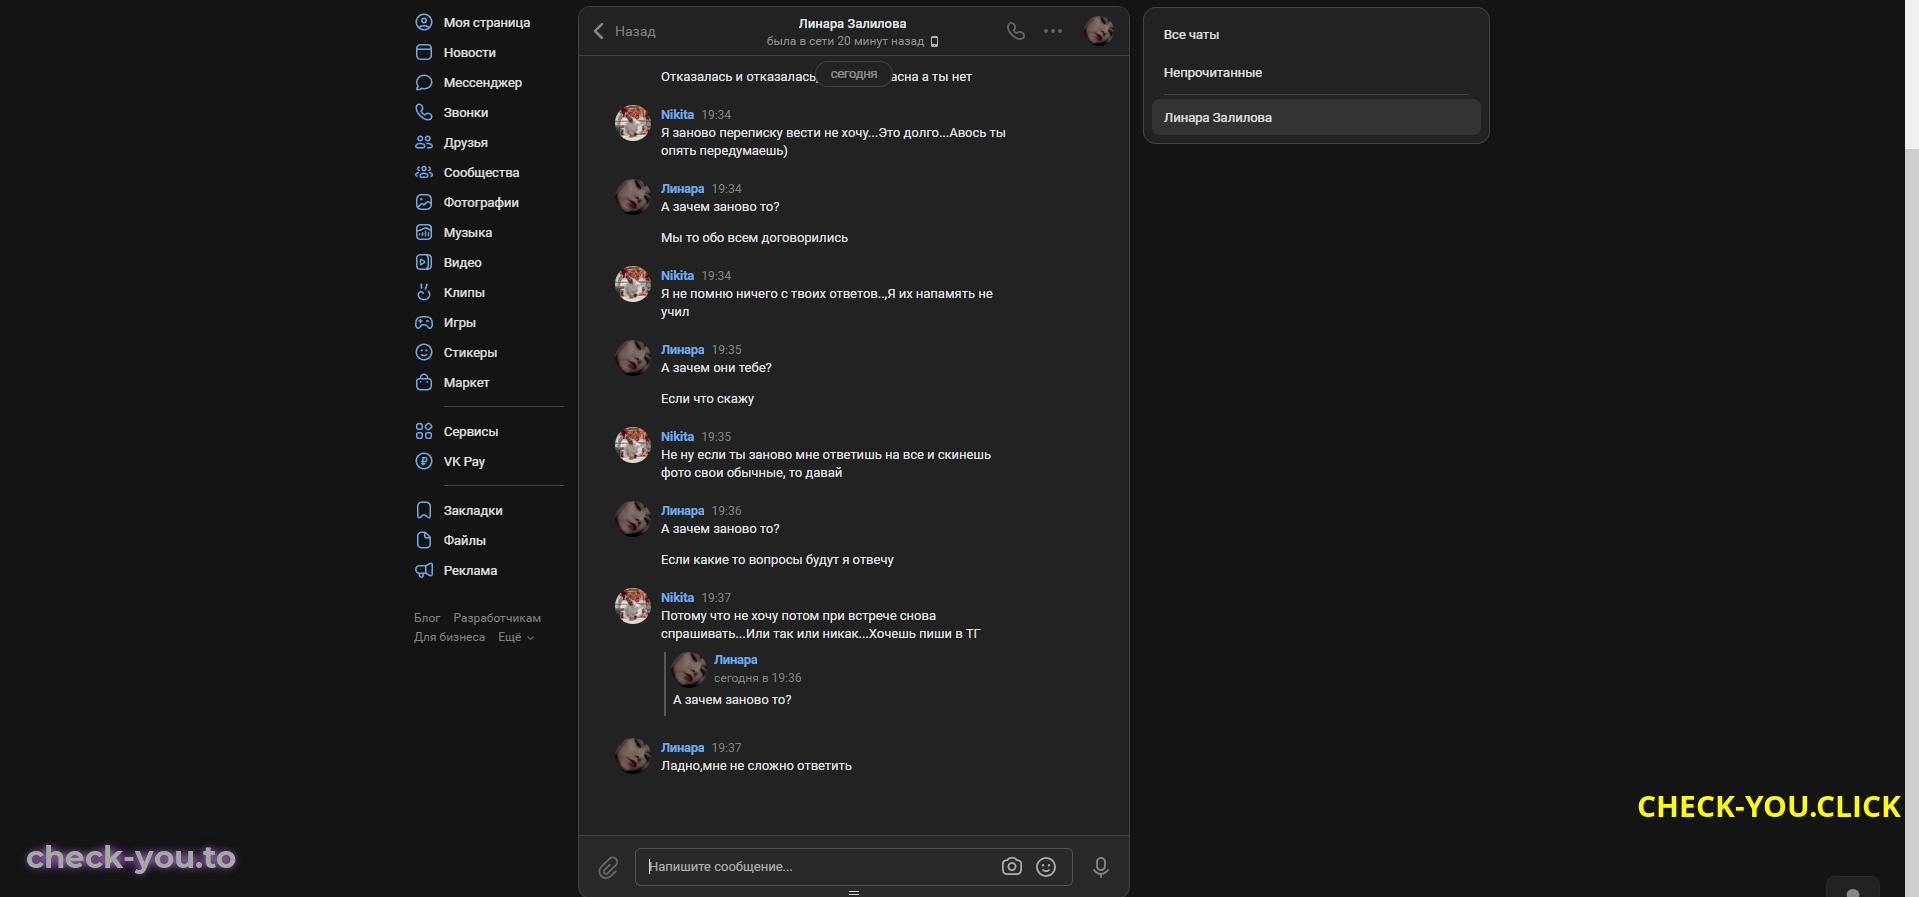
Task: Open the Разработчикам footer link
Action: pyautogui.click(x=497, y=618)
